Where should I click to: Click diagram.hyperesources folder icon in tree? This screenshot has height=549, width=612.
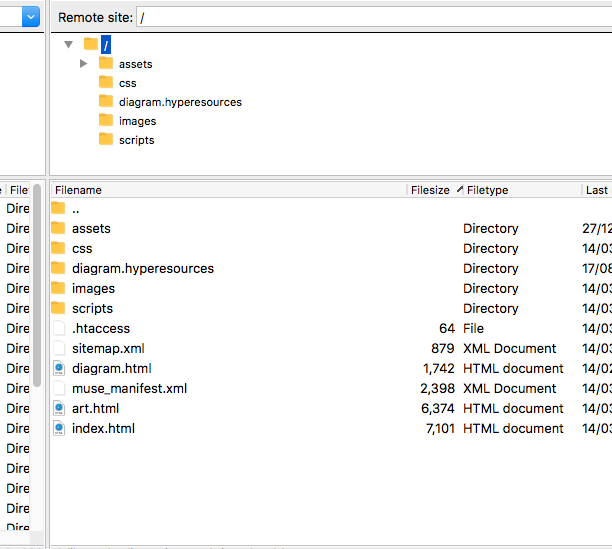106,101
